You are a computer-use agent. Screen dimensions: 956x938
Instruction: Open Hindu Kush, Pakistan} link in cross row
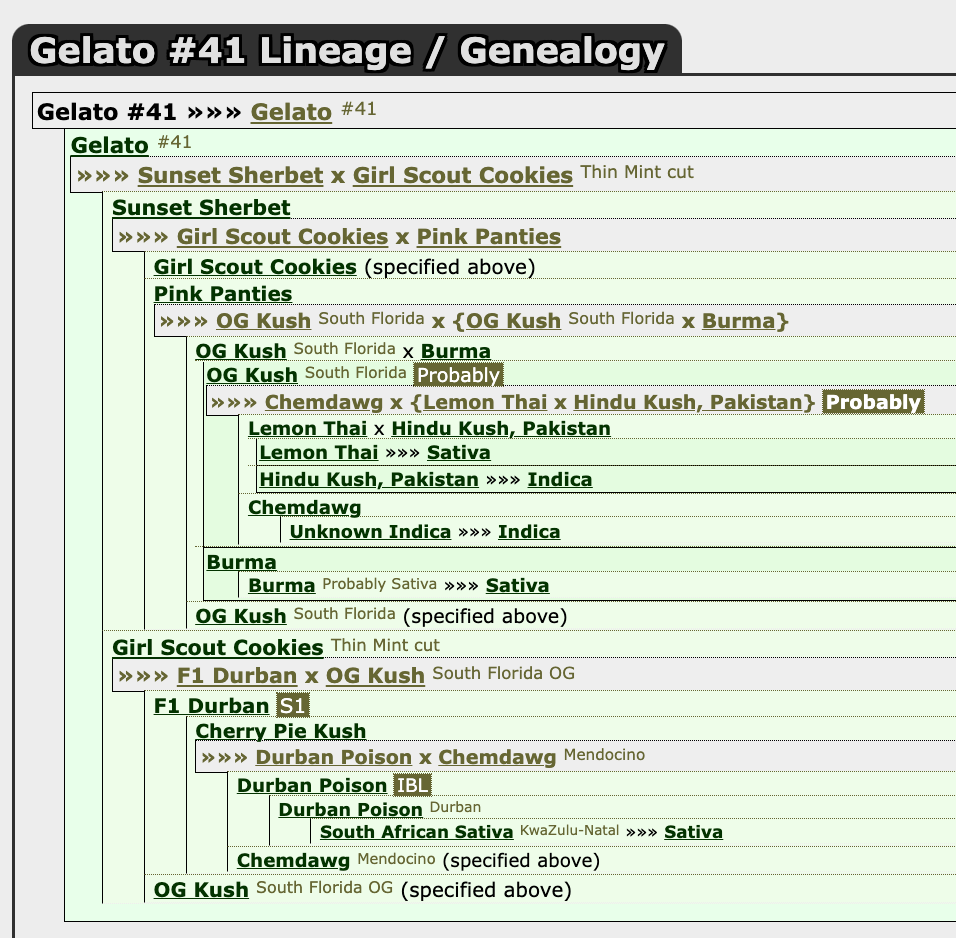688,403
